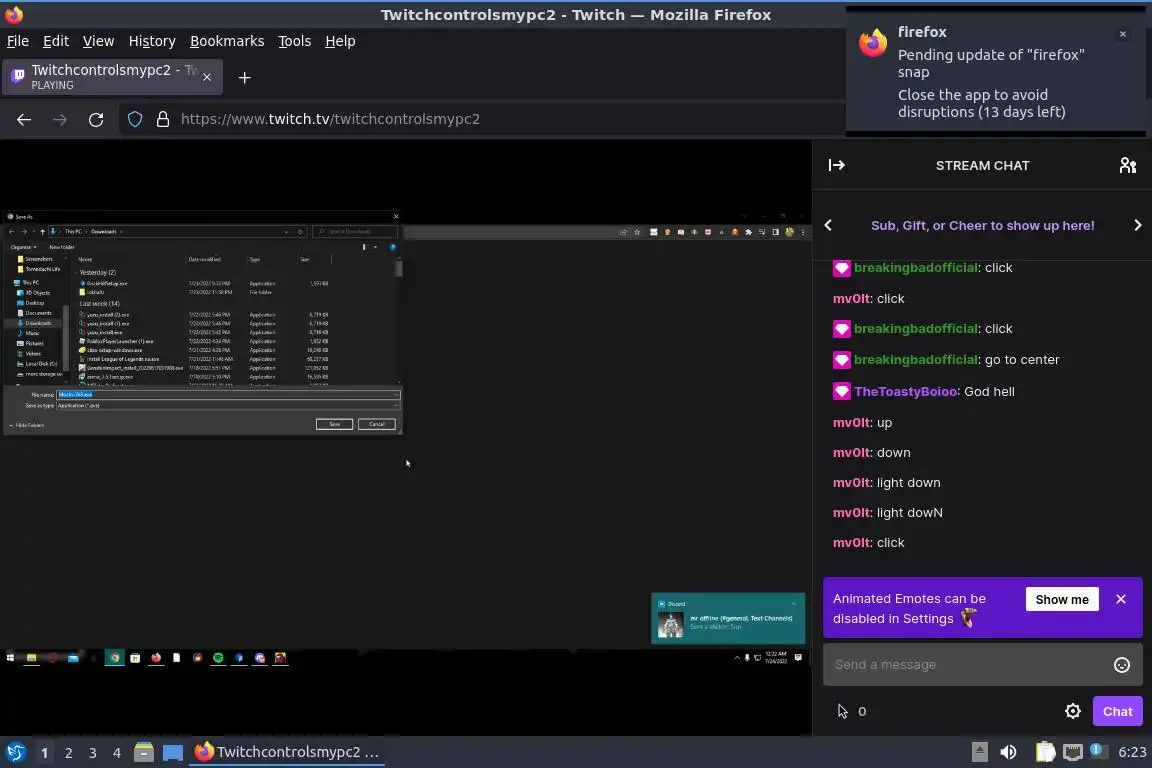Click username TheToastyBoioo in chat
Image resolution: width=1152 pixels, height=768 pixels.
(905, 392)
